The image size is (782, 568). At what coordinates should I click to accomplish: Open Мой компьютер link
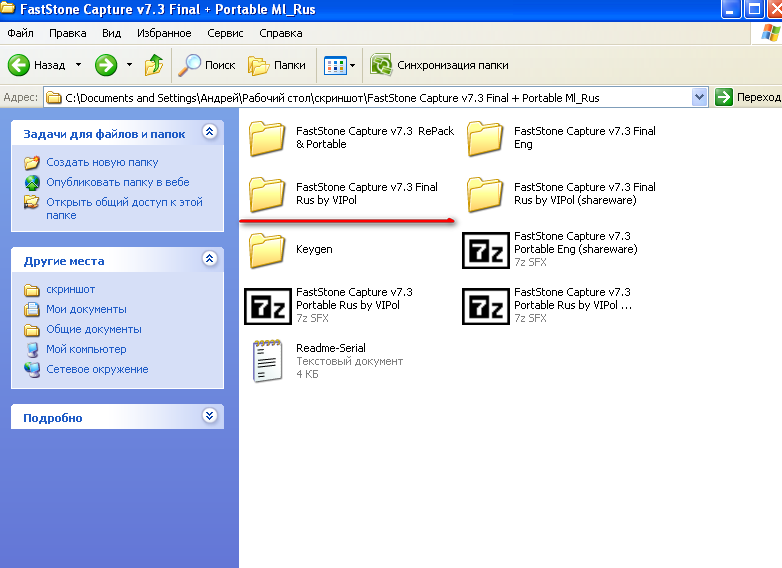click(x=86, y=350)
